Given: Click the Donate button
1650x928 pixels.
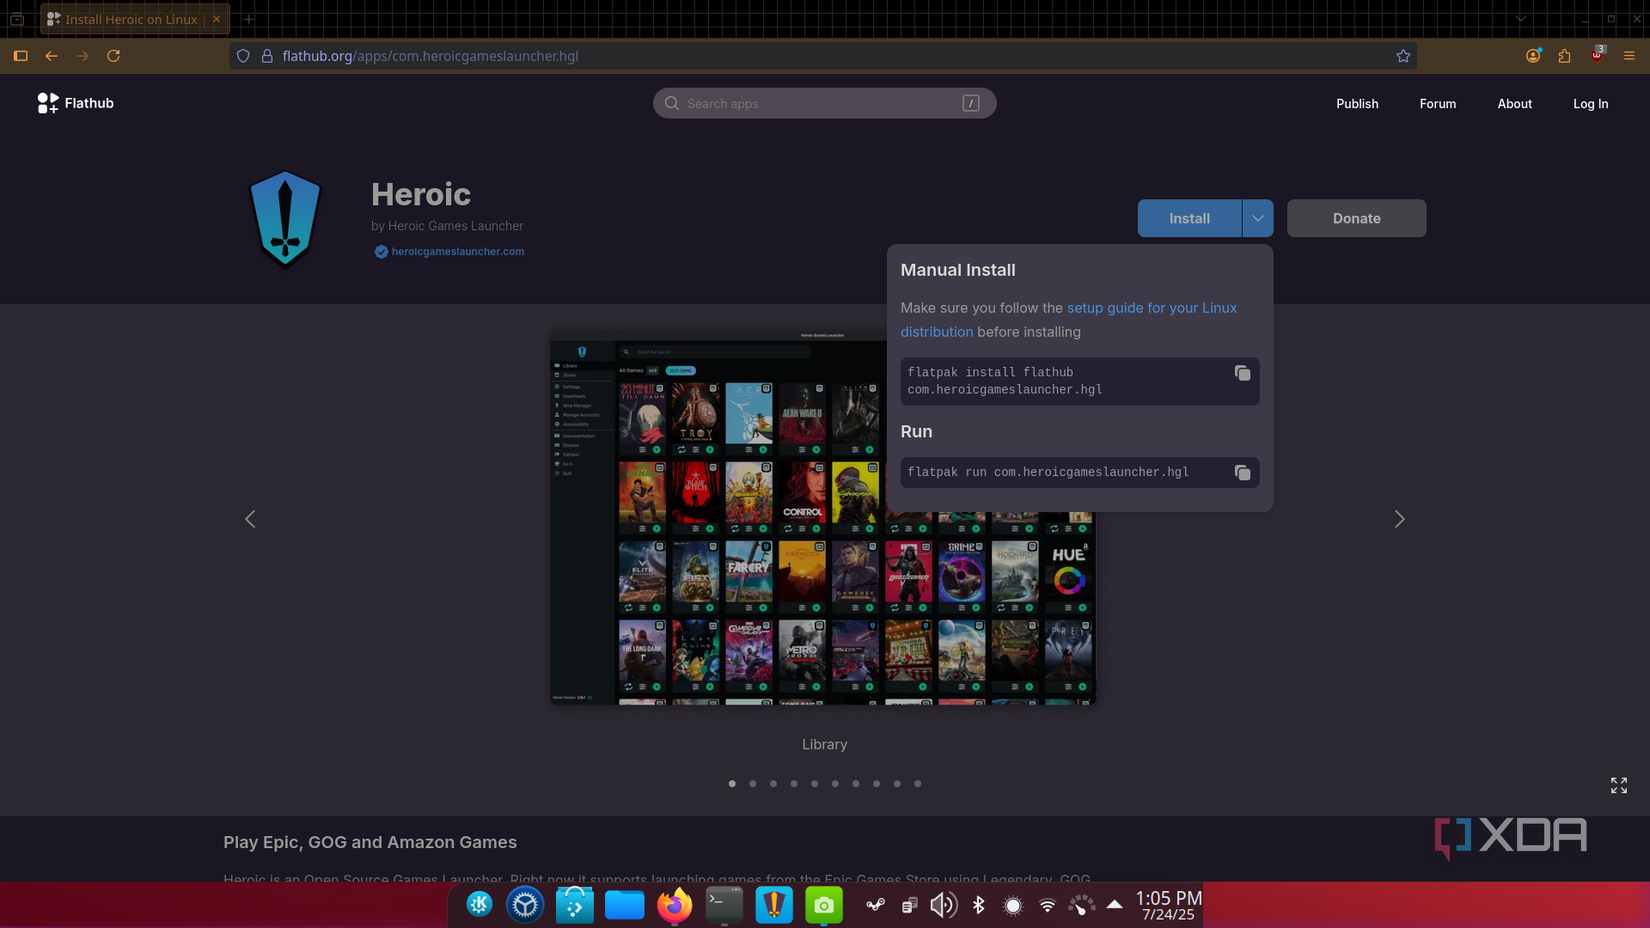Looking at the screenshot, I should click(x=1356, y=218).
